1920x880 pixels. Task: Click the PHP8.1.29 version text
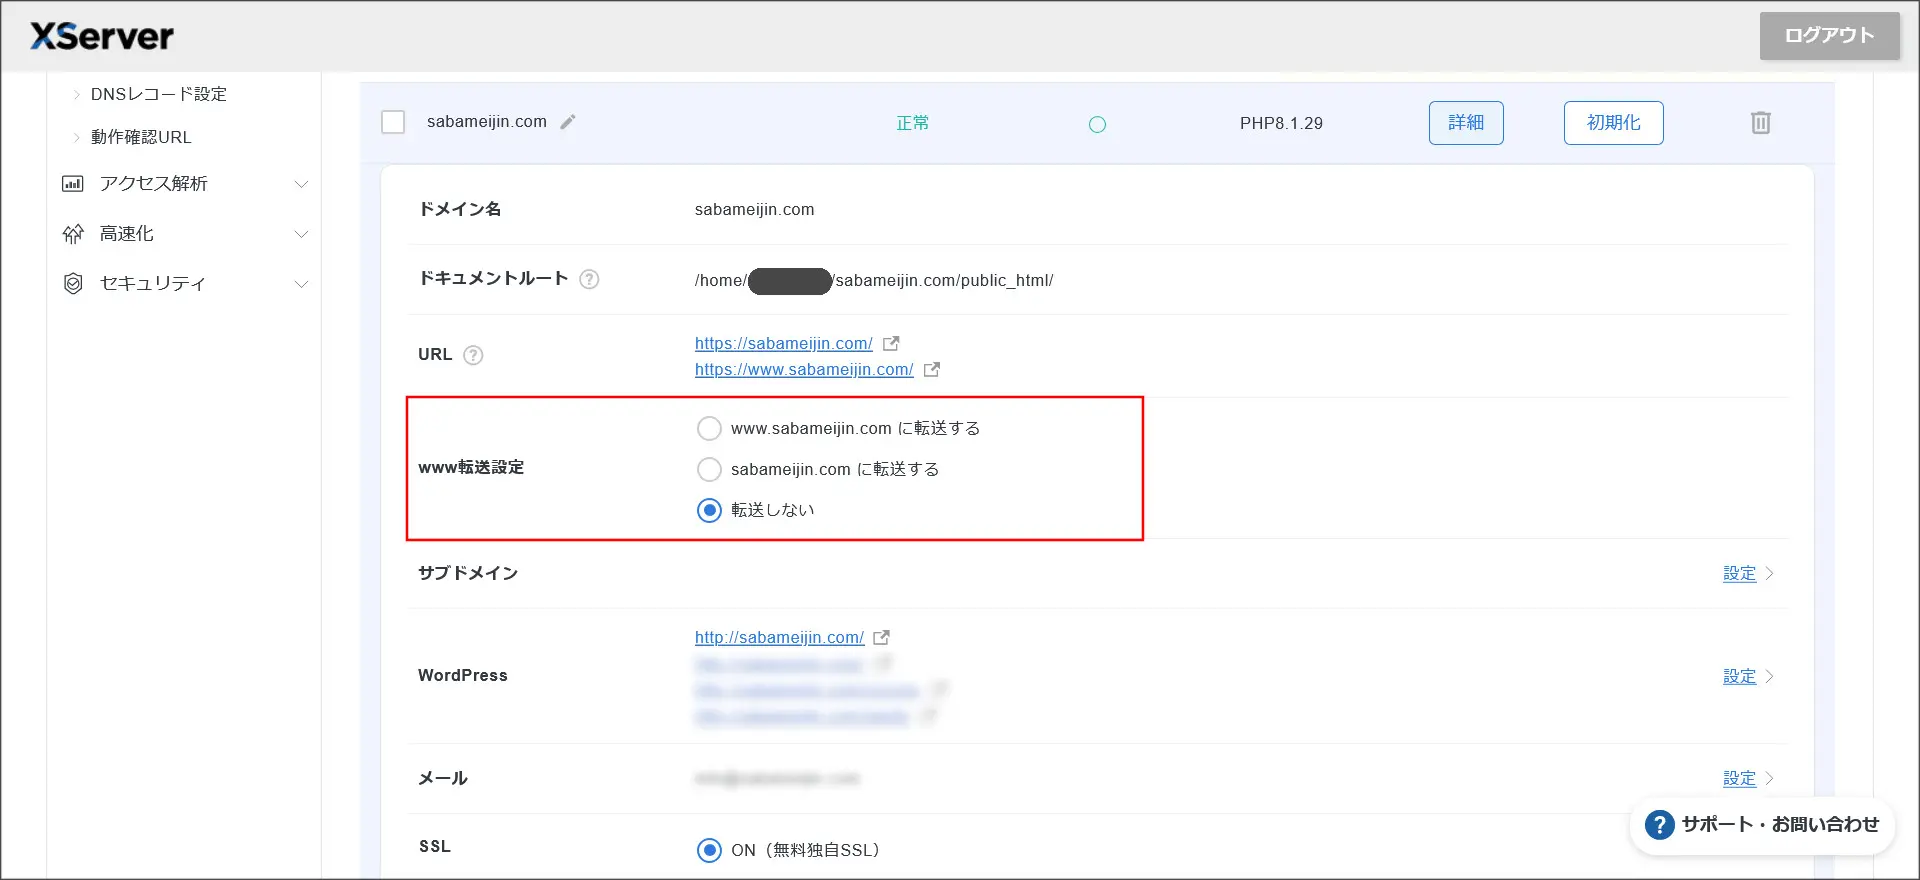pos(1281,123)
